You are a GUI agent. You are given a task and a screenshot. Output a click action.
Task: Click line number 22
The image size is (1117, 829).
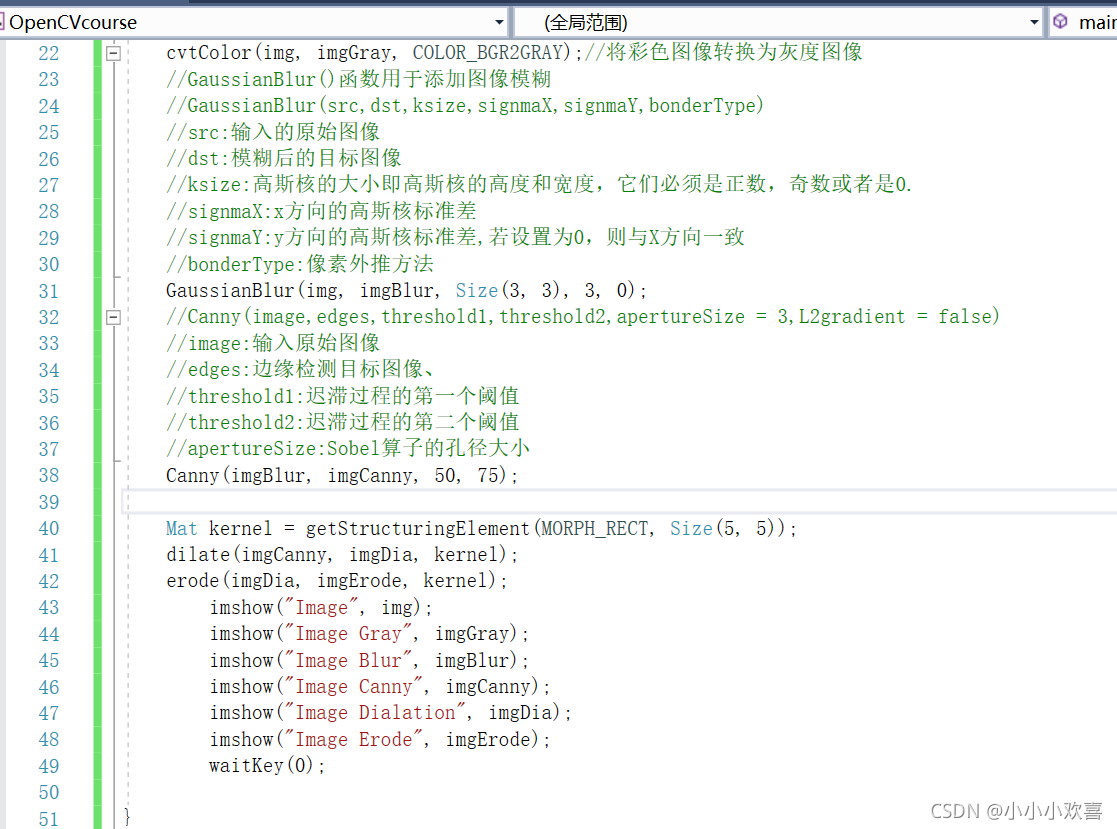point(48,52)
